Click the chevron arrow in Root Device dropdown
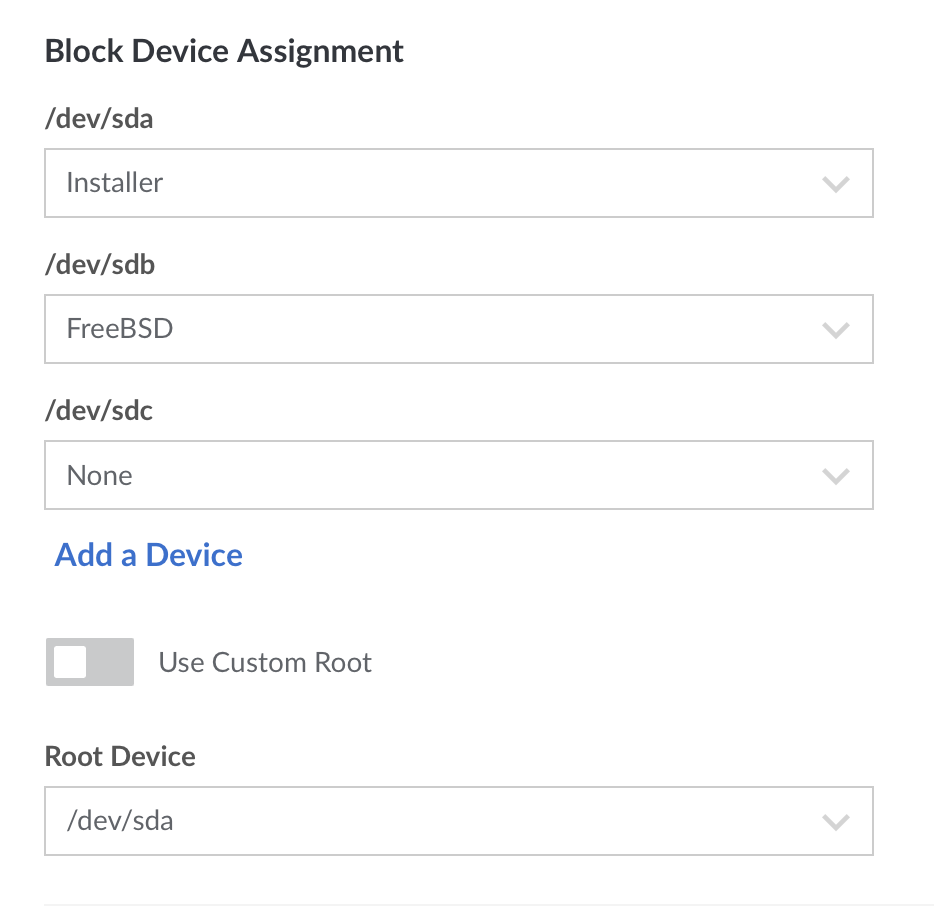 coord(835,822)
